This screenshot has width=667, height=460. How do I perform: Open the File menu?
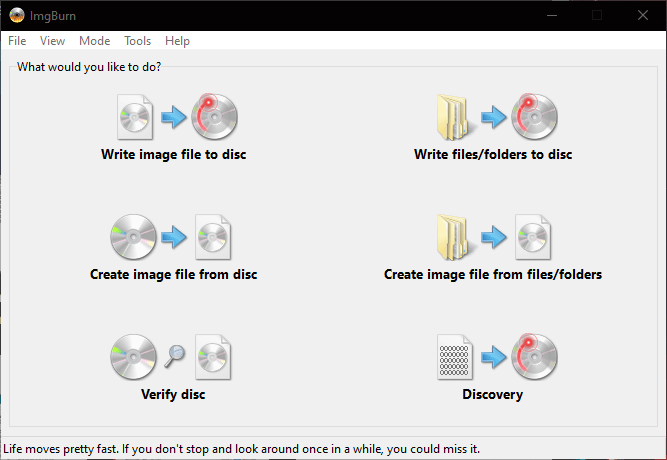pyautogui.click(x=17, y=41)
